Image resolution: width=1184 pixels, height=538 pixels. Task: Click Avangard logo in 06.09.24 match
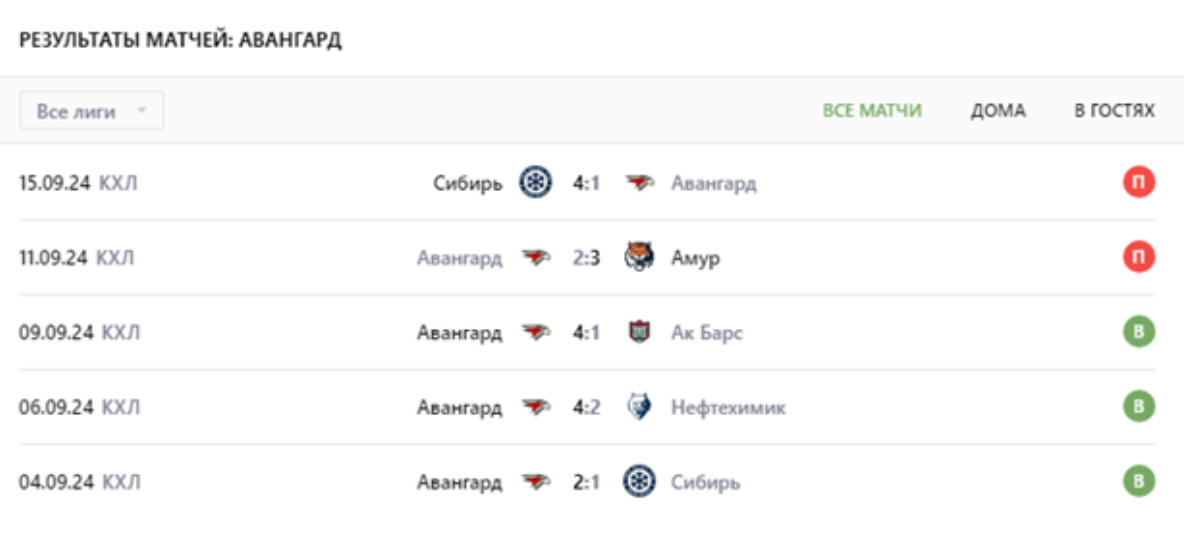(537, 408)
